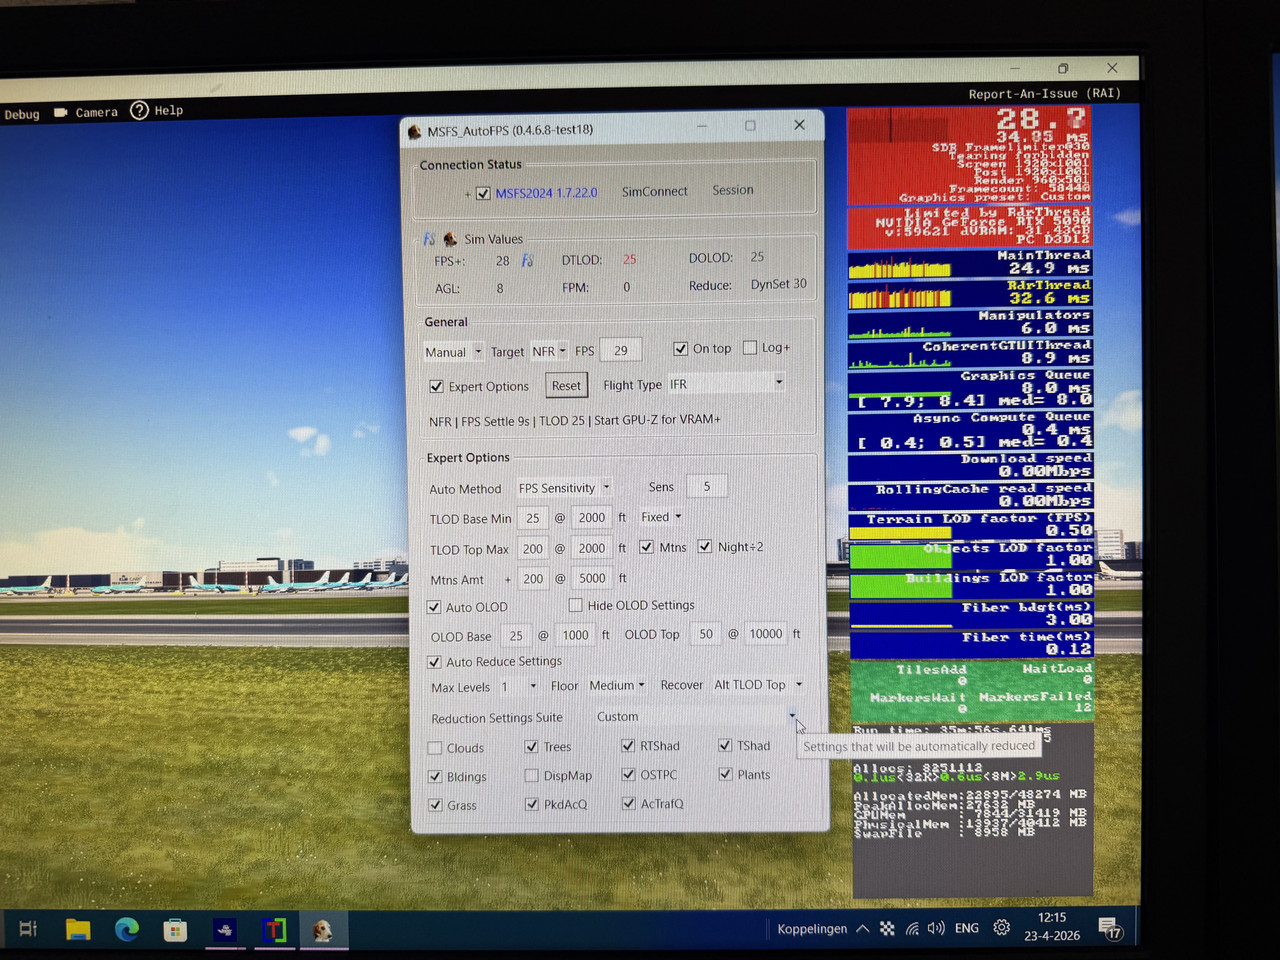
Task: Open the Flight Type IFR dropdown
Action: pyautogui.click(x=726, y=384)
